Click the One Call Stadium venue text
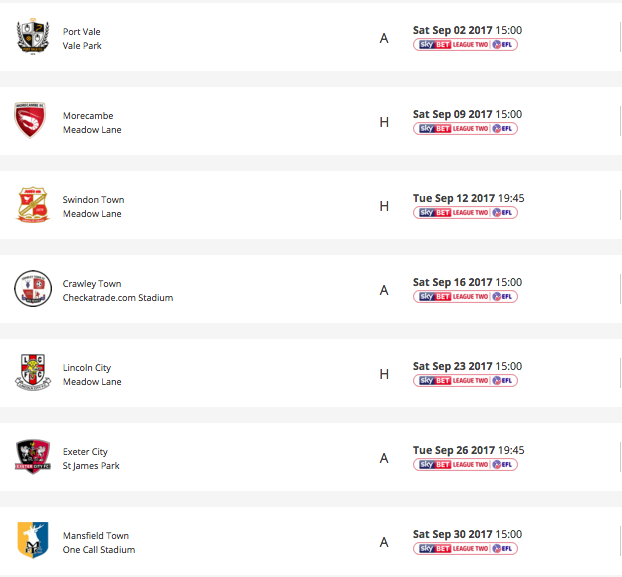Image resolution: width=622 pixels, height=577 pixels. pyautogui.click(x=99, y=550)
